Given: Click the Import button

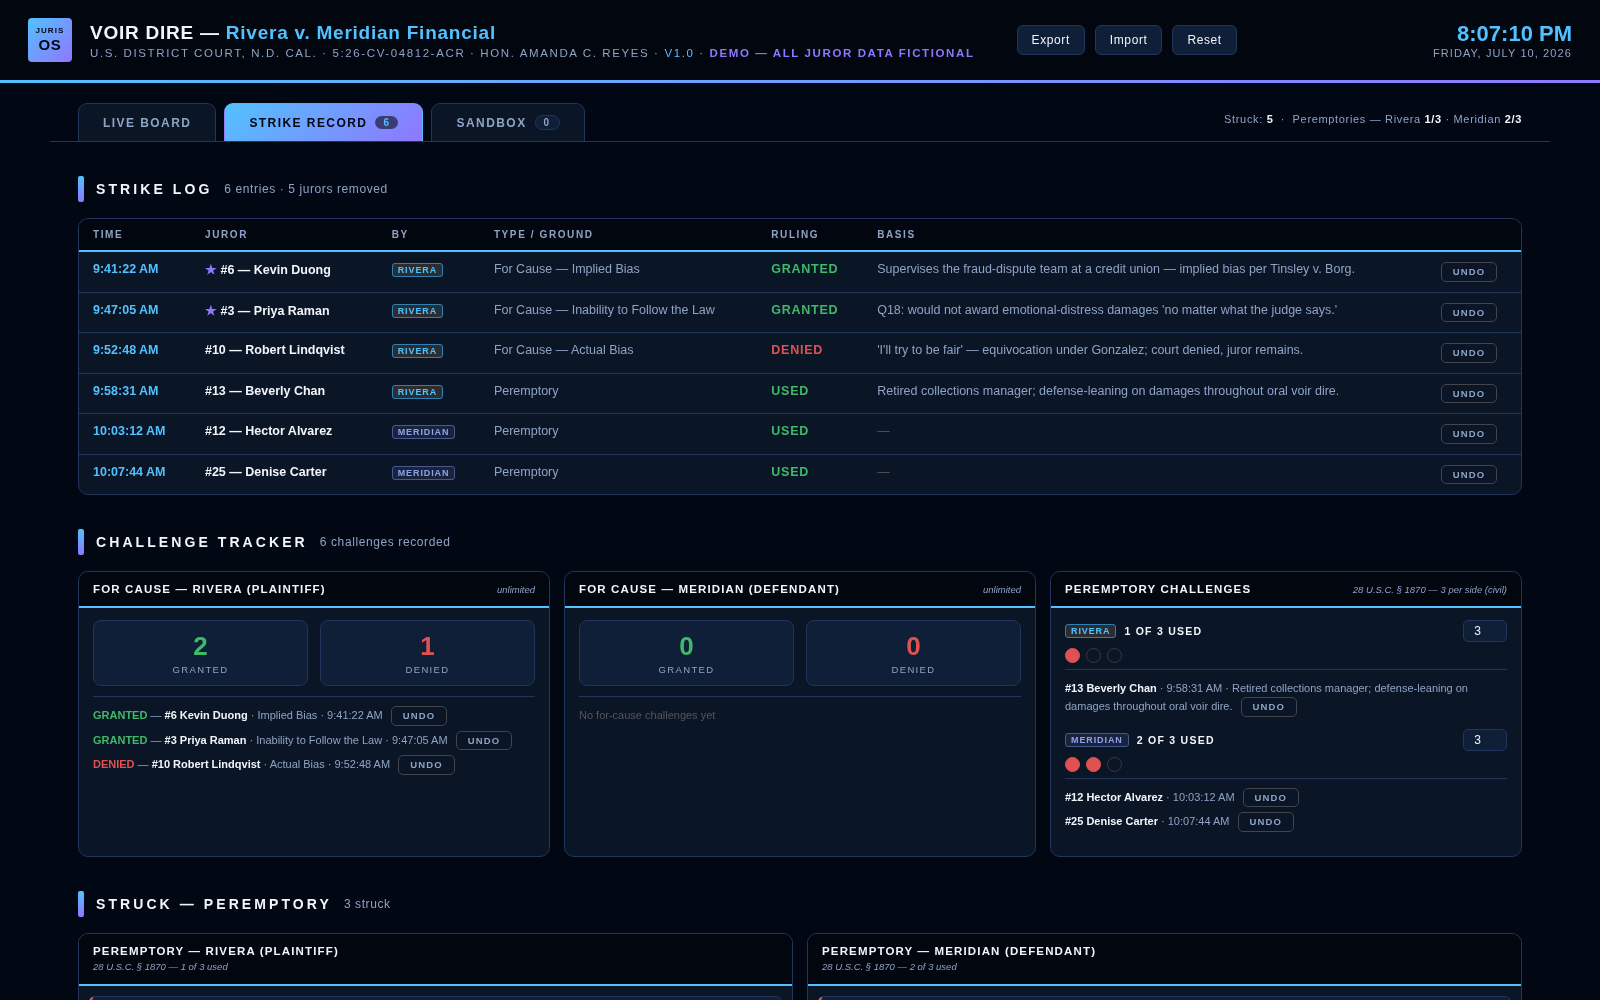Looking at the screenshot, I should pos(1128,40).
